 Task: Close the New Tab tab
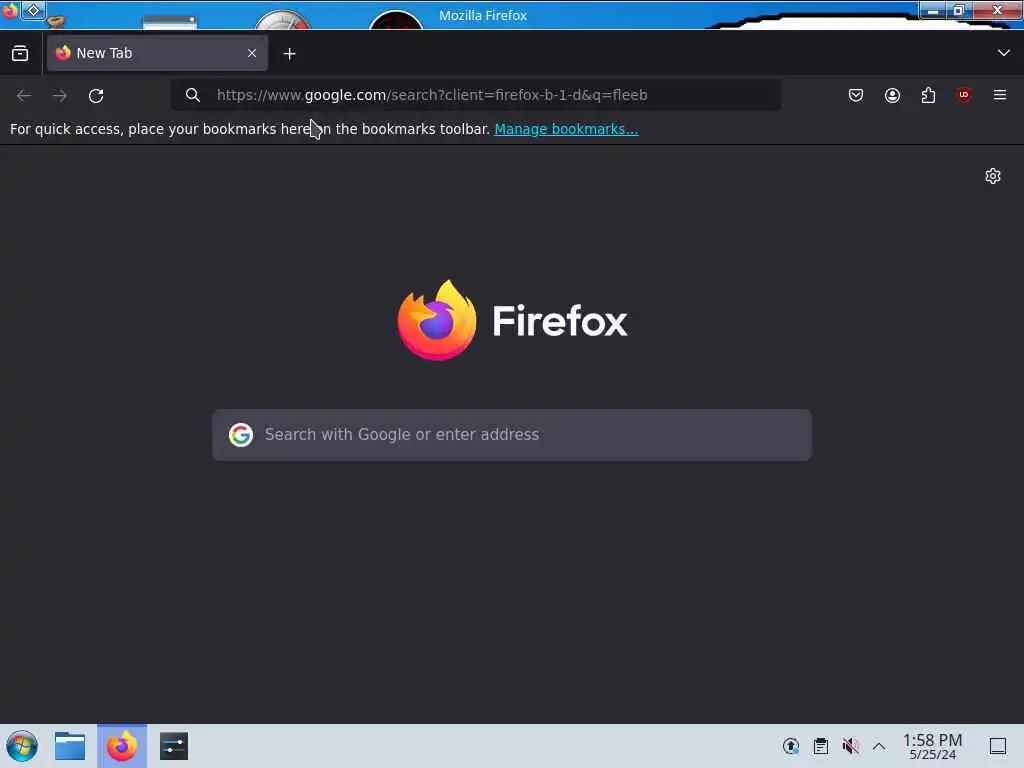pyautogui.click(x=252, y=54)
